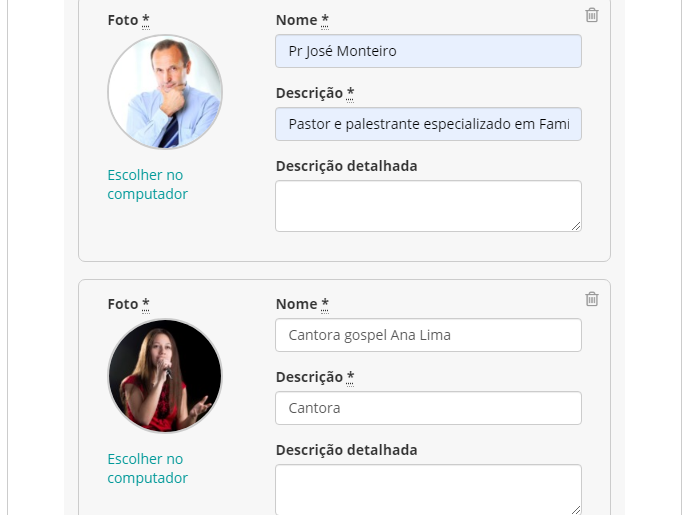Grab resize handle of José's detailed description box
Screen dimensions: 696x515
[x=576, y=226]
